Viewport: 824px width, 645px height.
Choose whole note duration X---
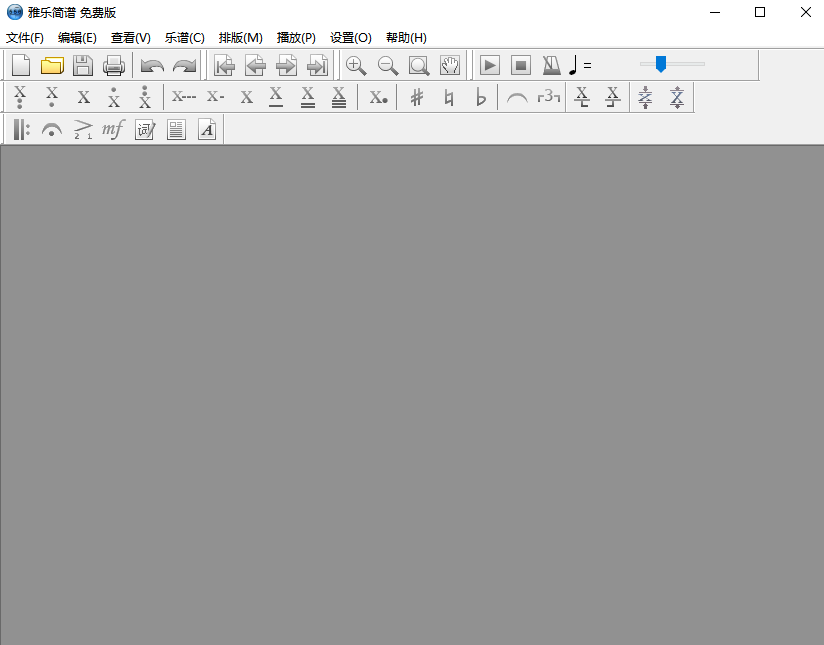184,97
